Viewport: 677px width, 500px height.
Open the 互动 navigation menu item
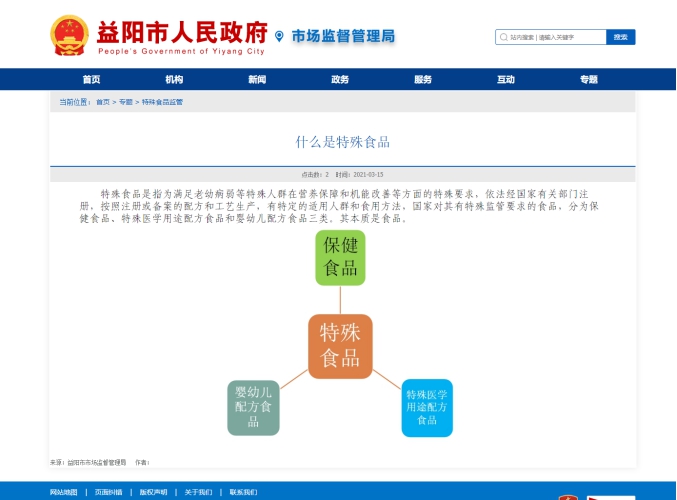(506, 80)
